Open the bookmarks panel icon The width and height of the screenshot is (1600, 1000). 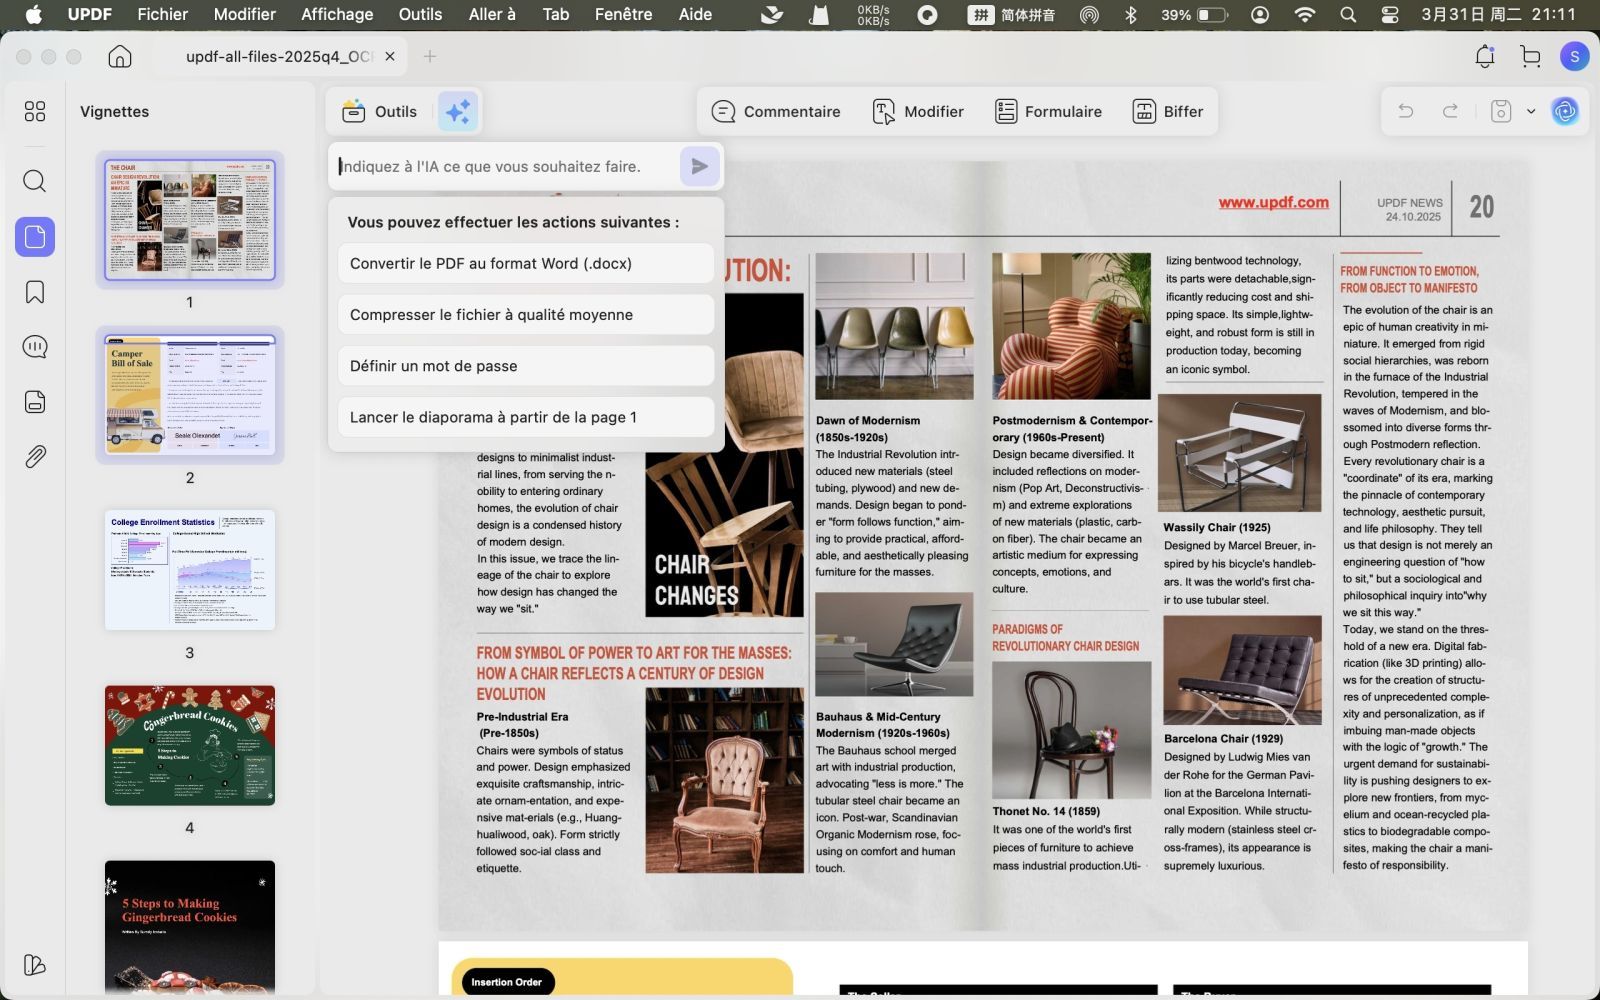pyautogui.click(x=35, y=292)
